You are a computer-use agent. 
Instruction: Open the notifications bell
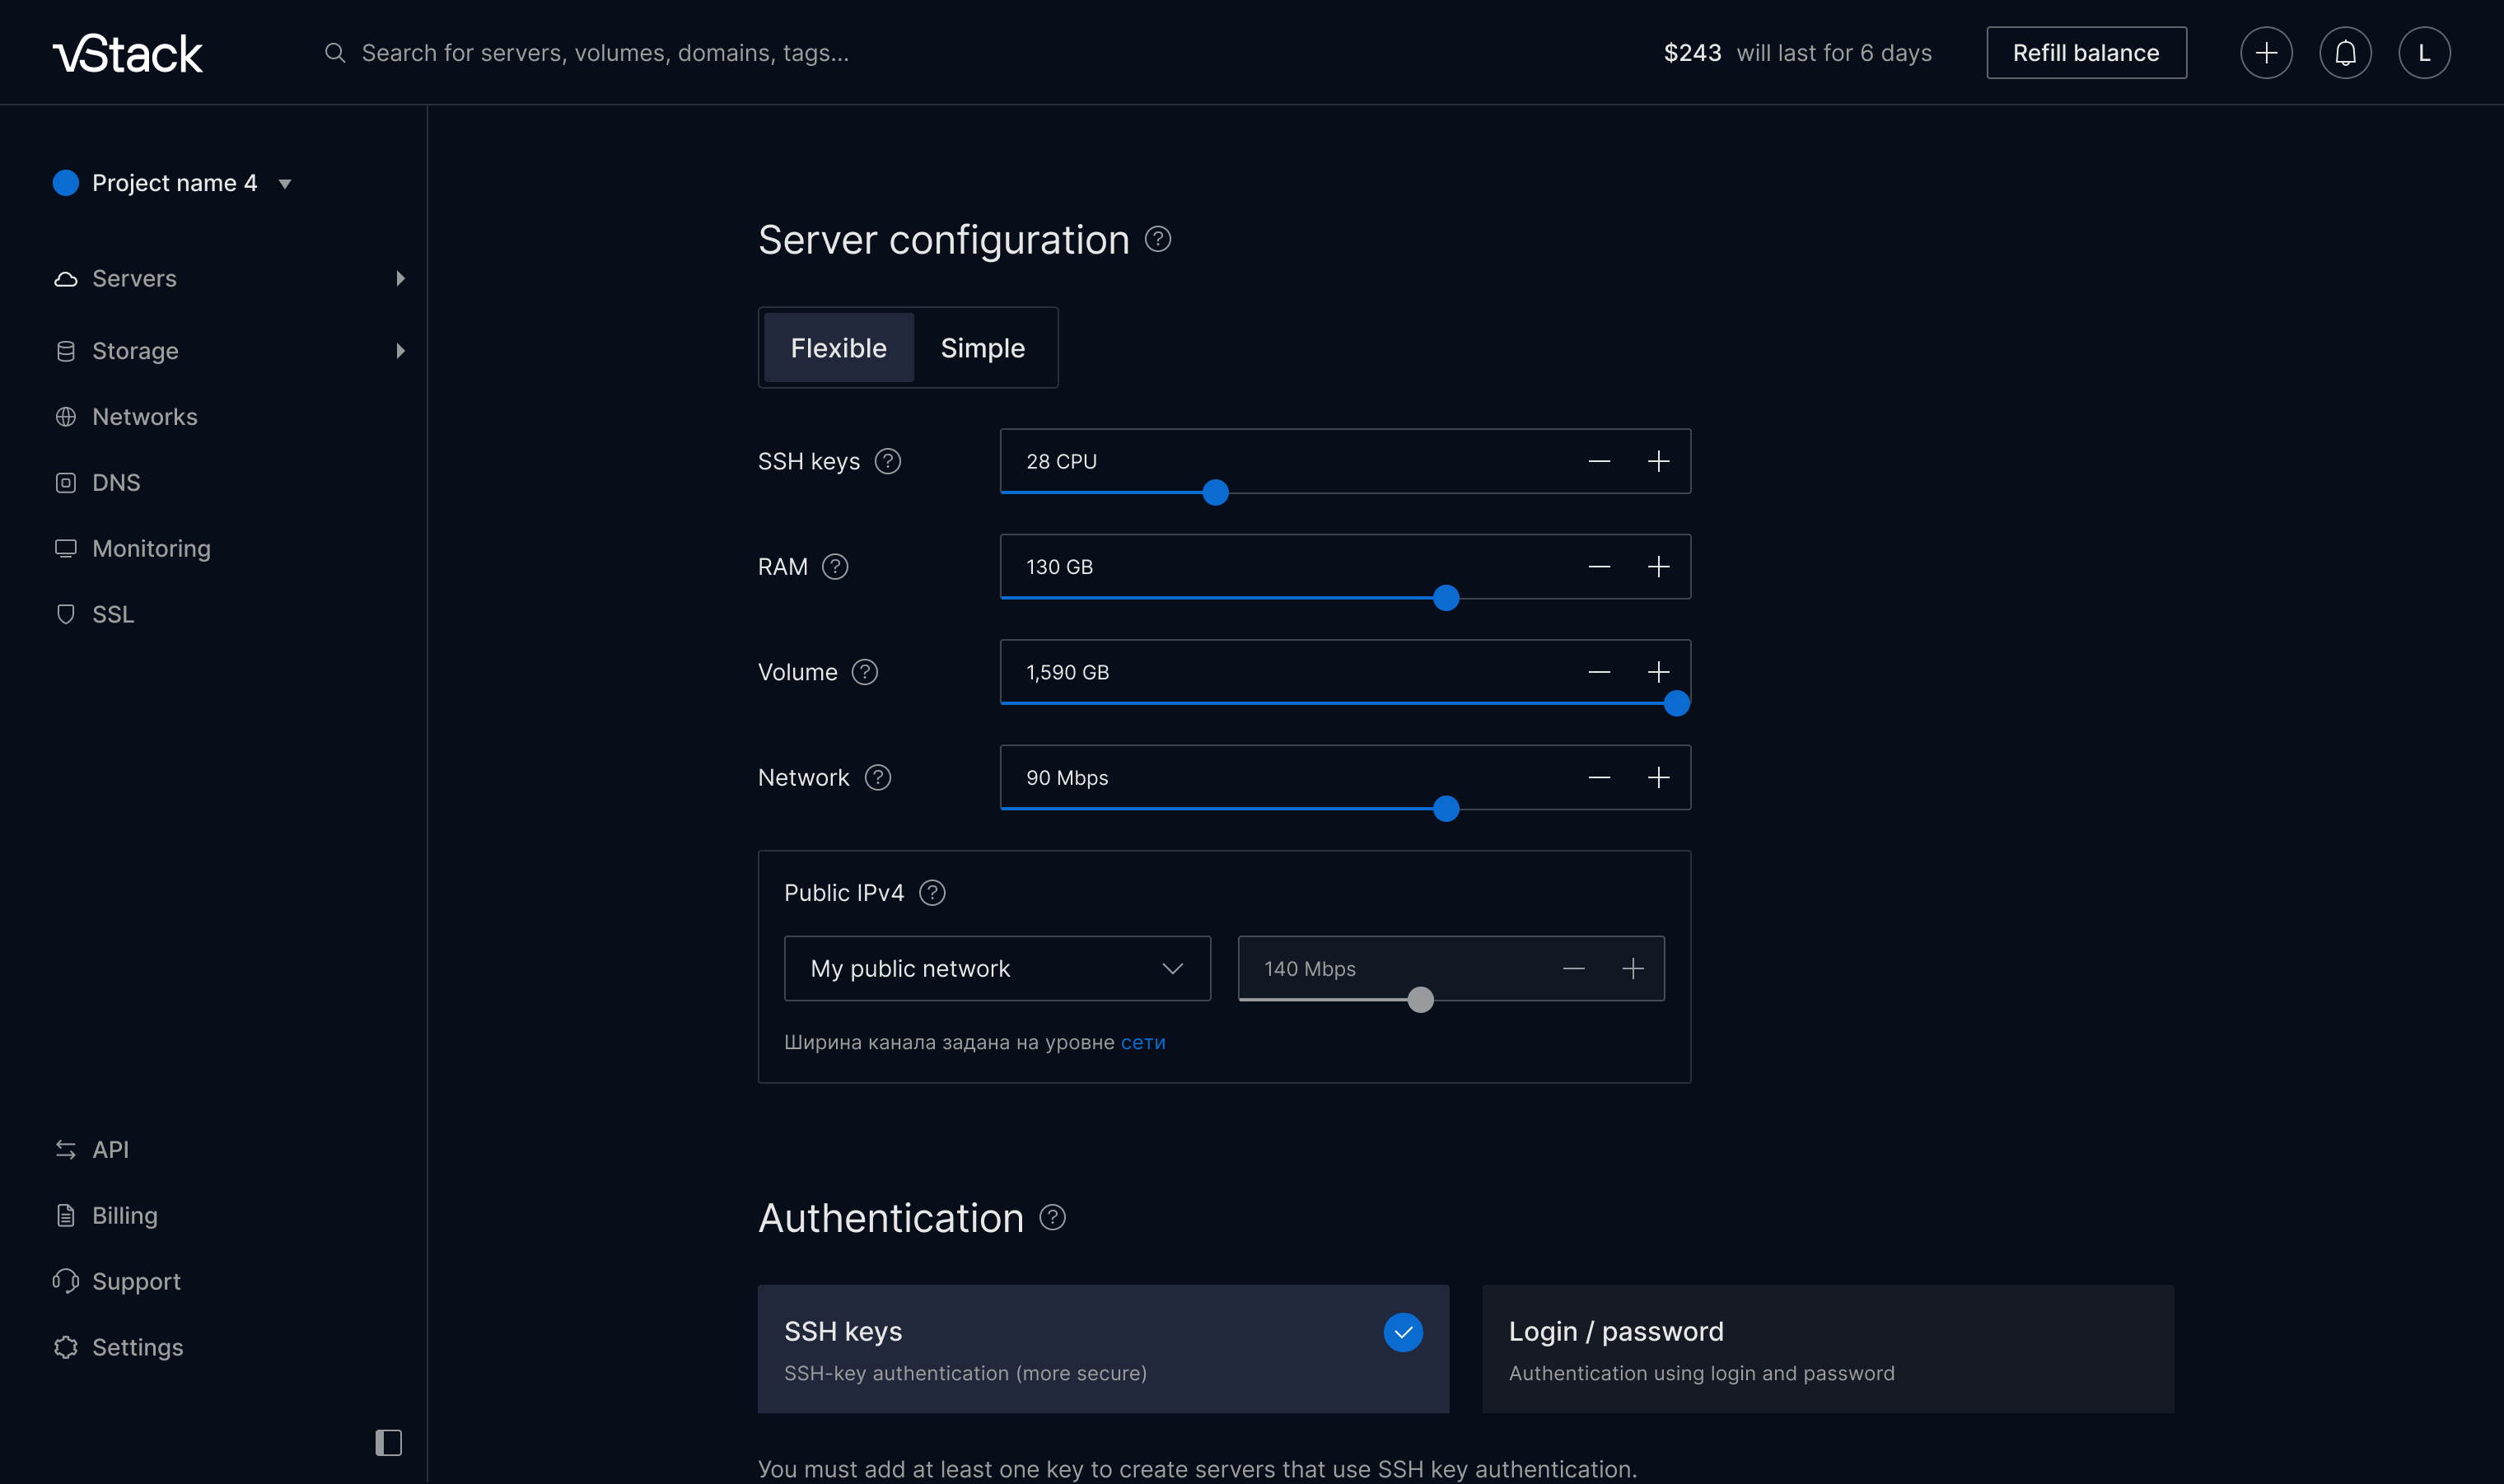pos(2345,53)
